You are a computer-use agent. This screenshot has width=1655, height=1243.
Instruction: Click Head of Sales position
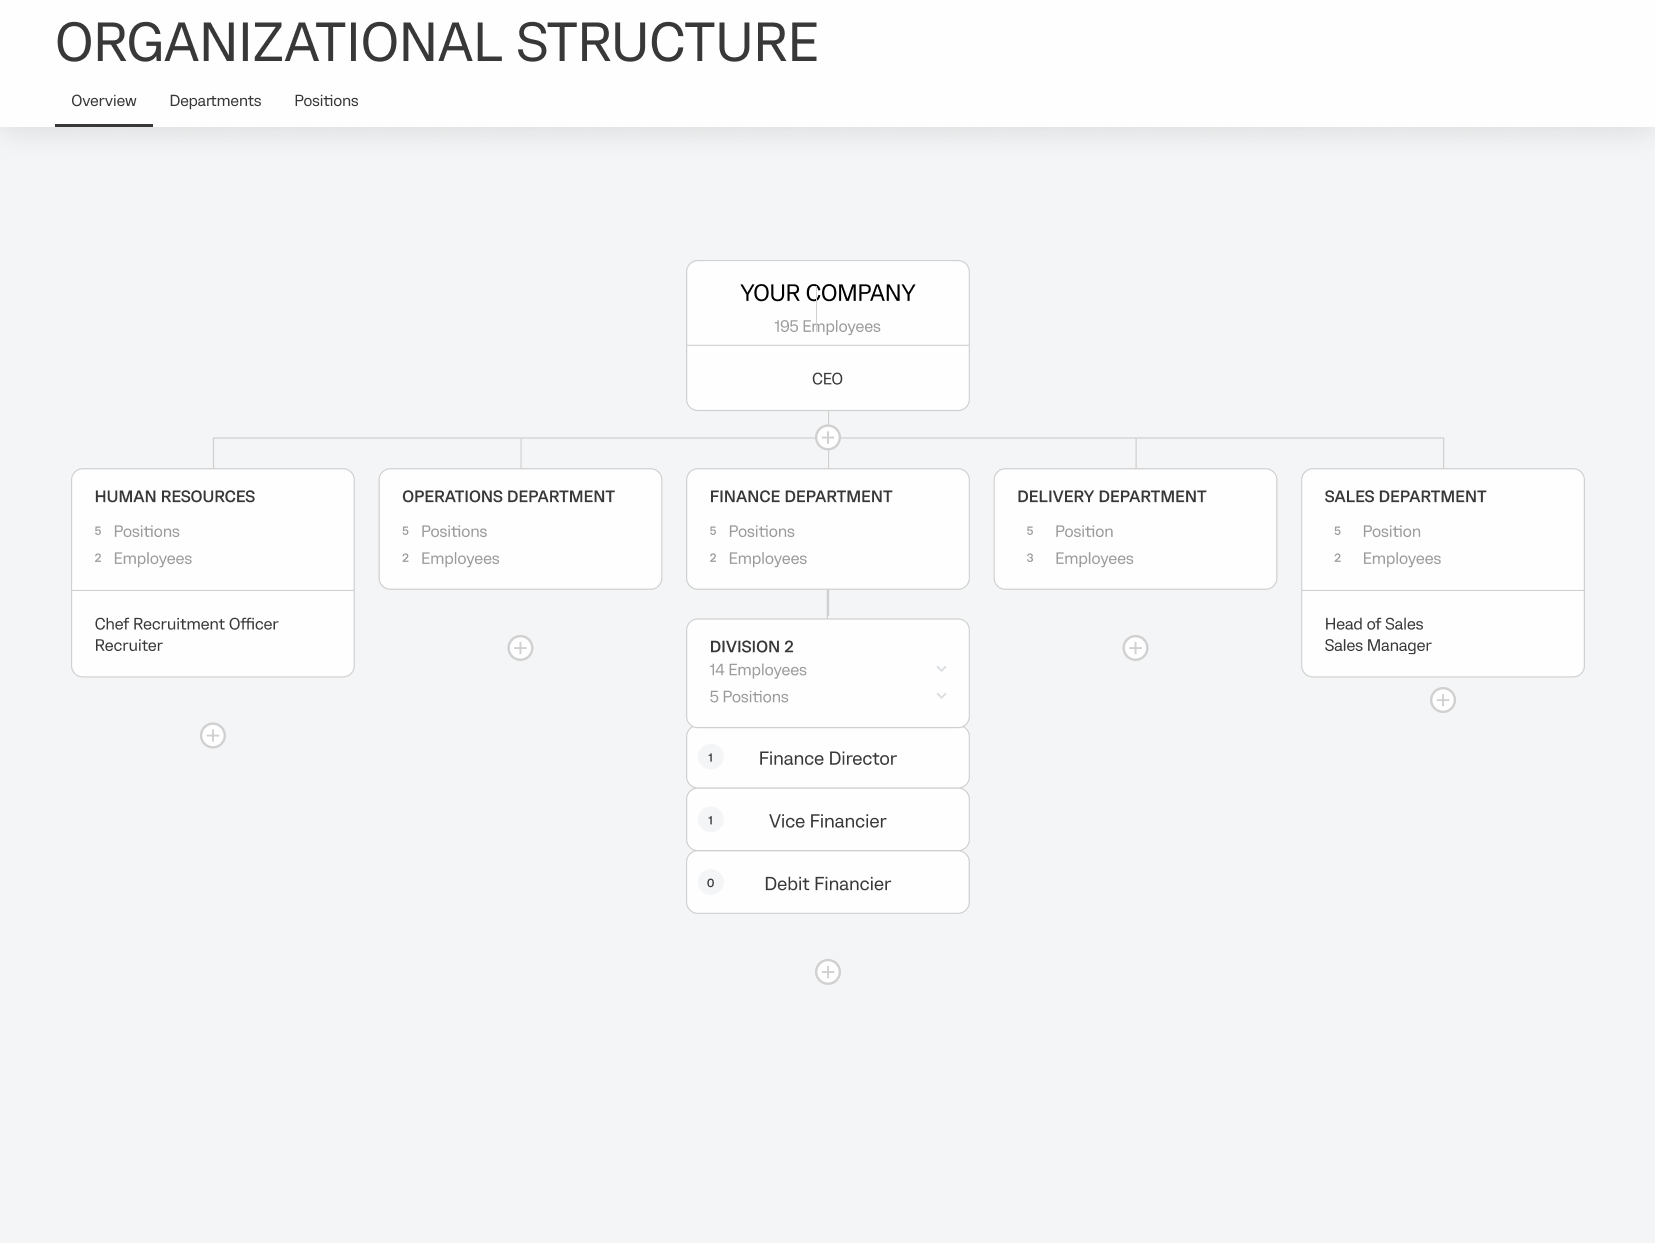1373,624
